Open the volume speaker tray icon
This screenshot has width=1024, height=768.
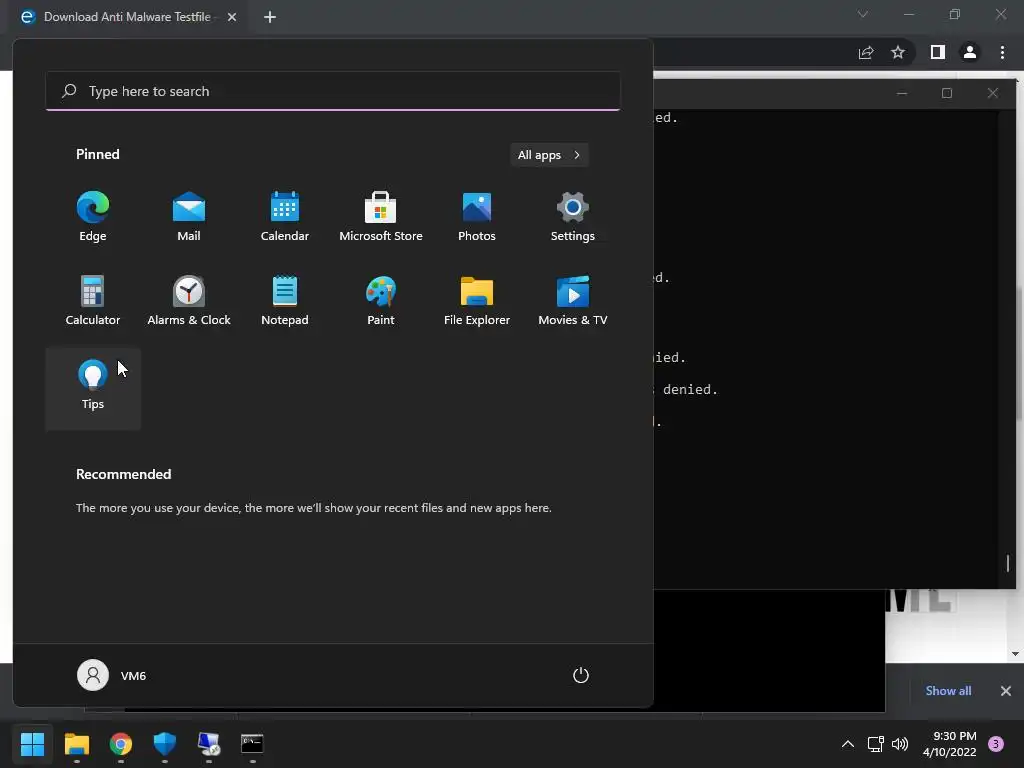pyautogui.click(x=900, y=744)
